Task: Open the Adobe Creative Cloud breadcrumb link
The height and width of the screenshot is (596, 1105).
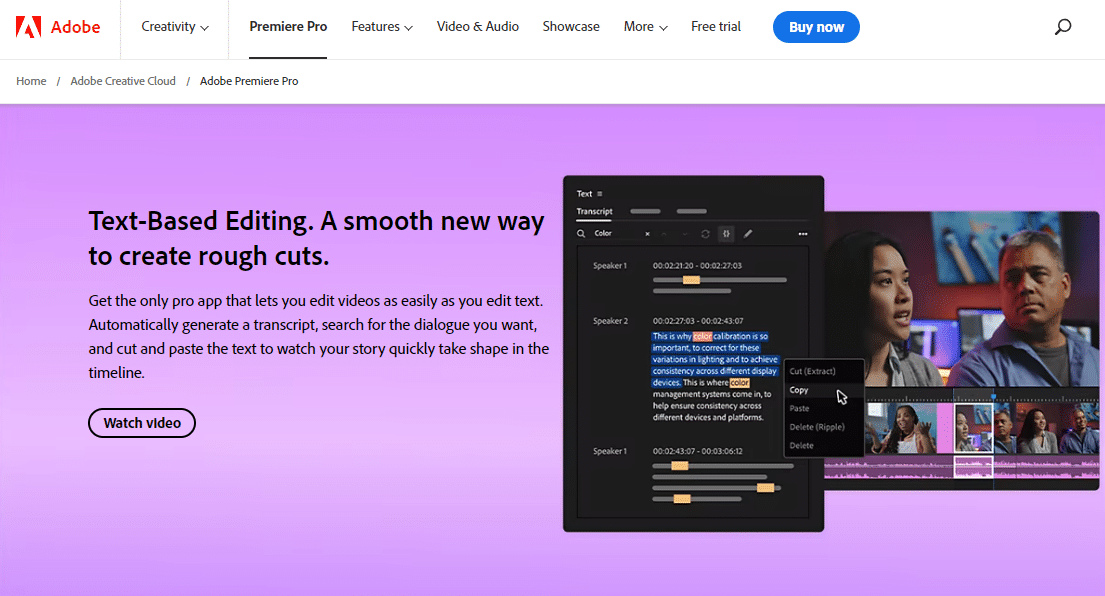Action: click(x=123, y=81)
